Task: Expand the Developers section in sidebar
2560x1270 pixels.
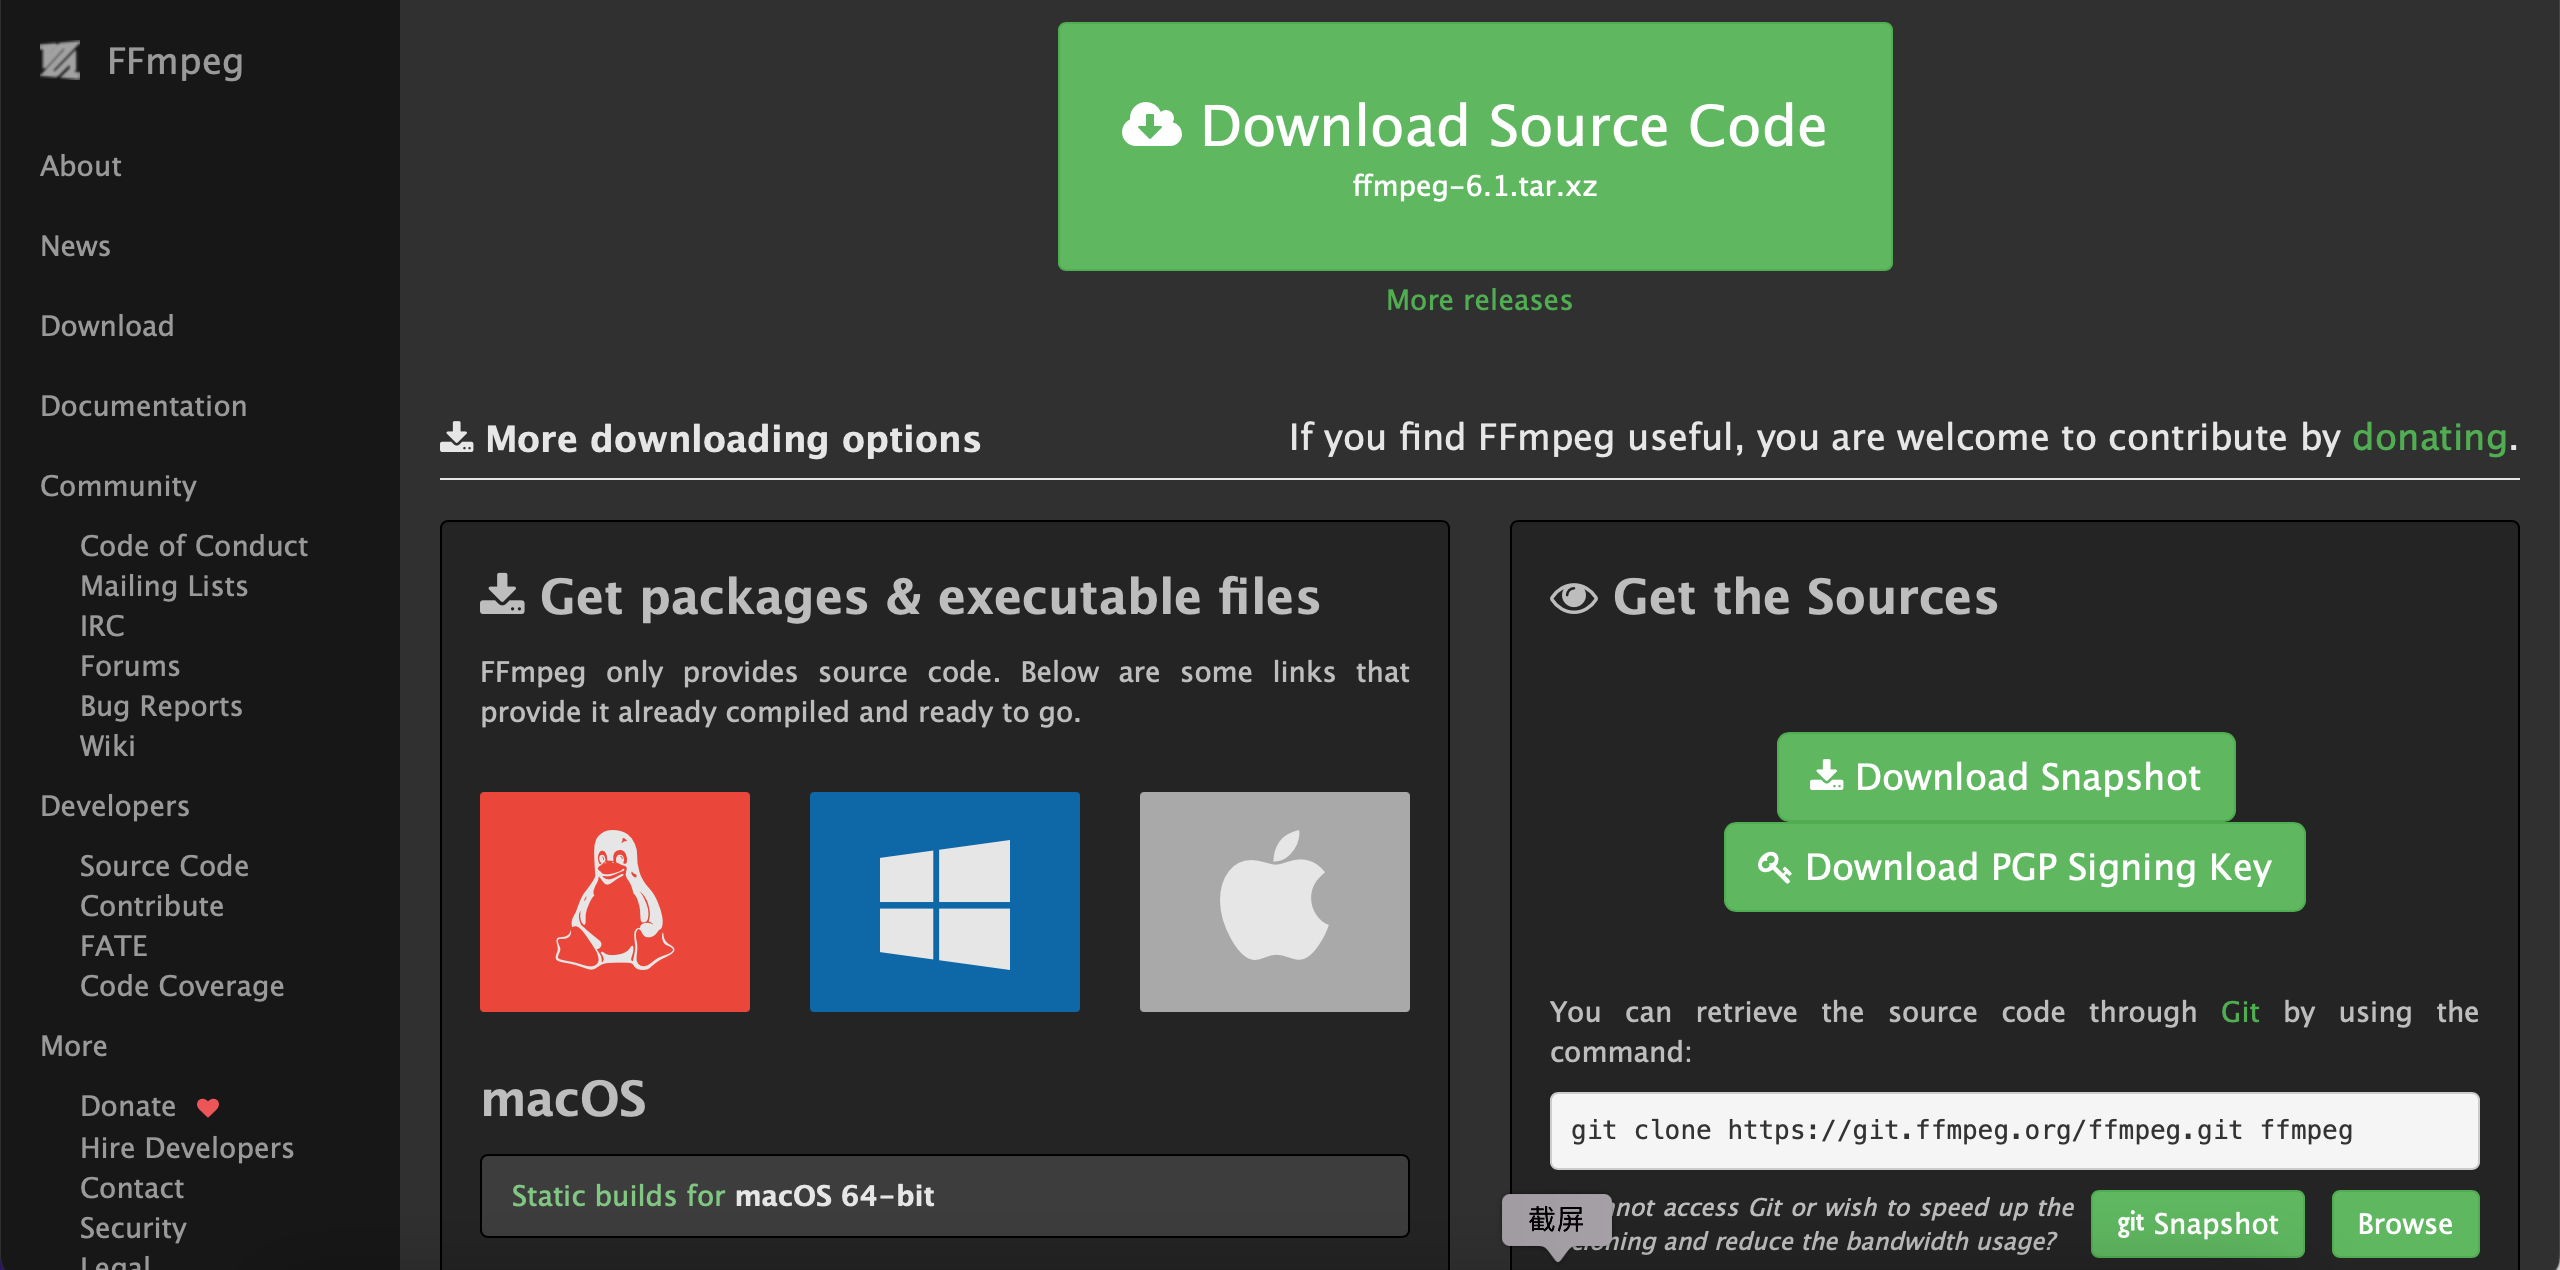Action: tap(114, 805)
